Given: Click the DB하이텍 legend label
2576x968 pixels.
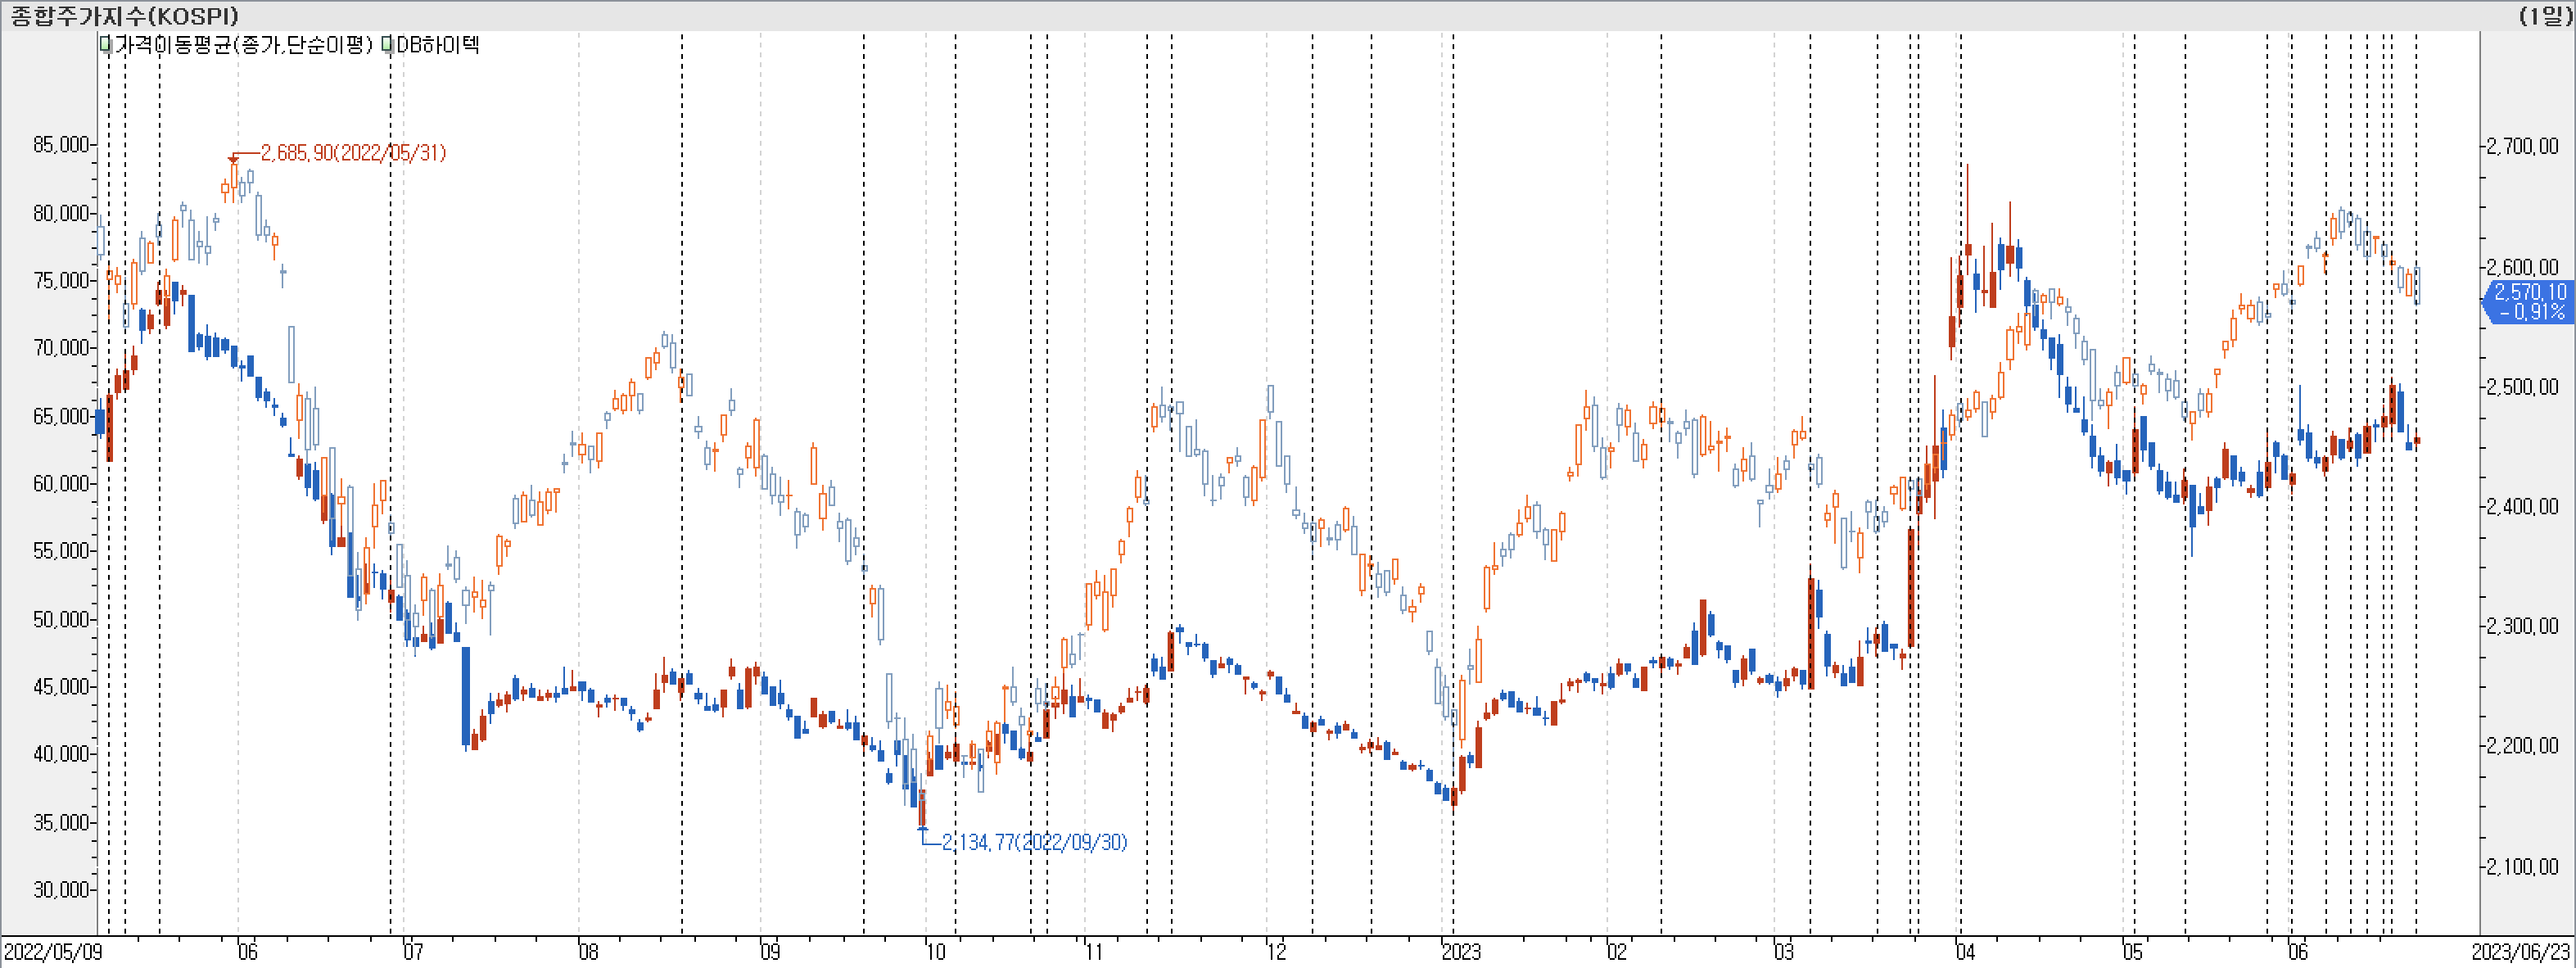Looking at the screenshot, I should pos(437,45).
